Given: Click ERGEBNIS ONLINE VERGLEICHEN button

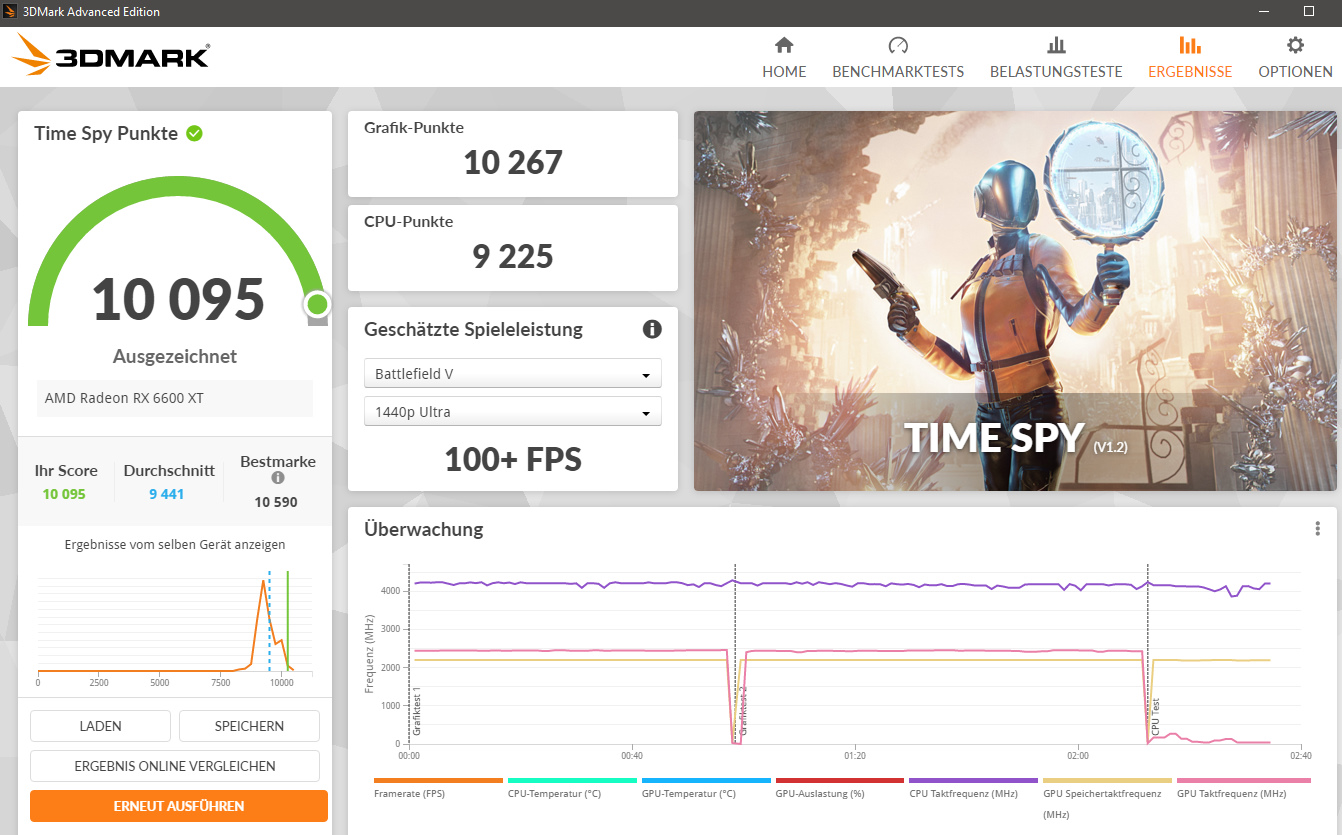Looking at the screenshot, I should tap(175, 766).
